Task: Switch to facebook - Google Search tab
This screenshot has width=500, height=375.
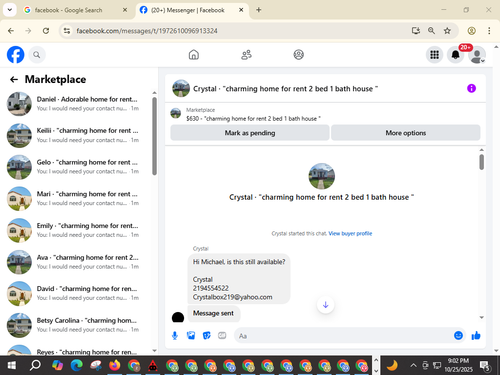Action: [x=68, y=10]
